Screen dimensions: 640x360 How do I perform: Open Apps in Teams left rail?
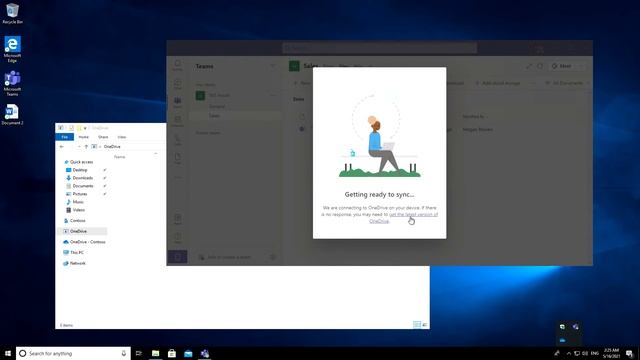pyautogui.click(x=178, y=219)
